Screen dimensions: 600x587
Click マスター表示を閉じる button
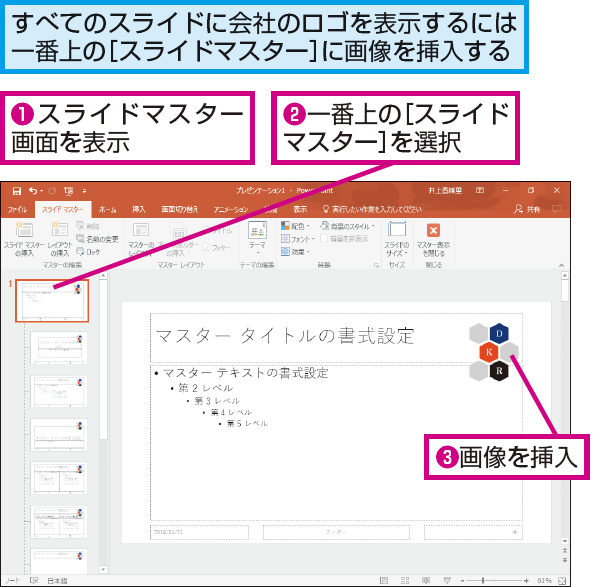point(433,239)
